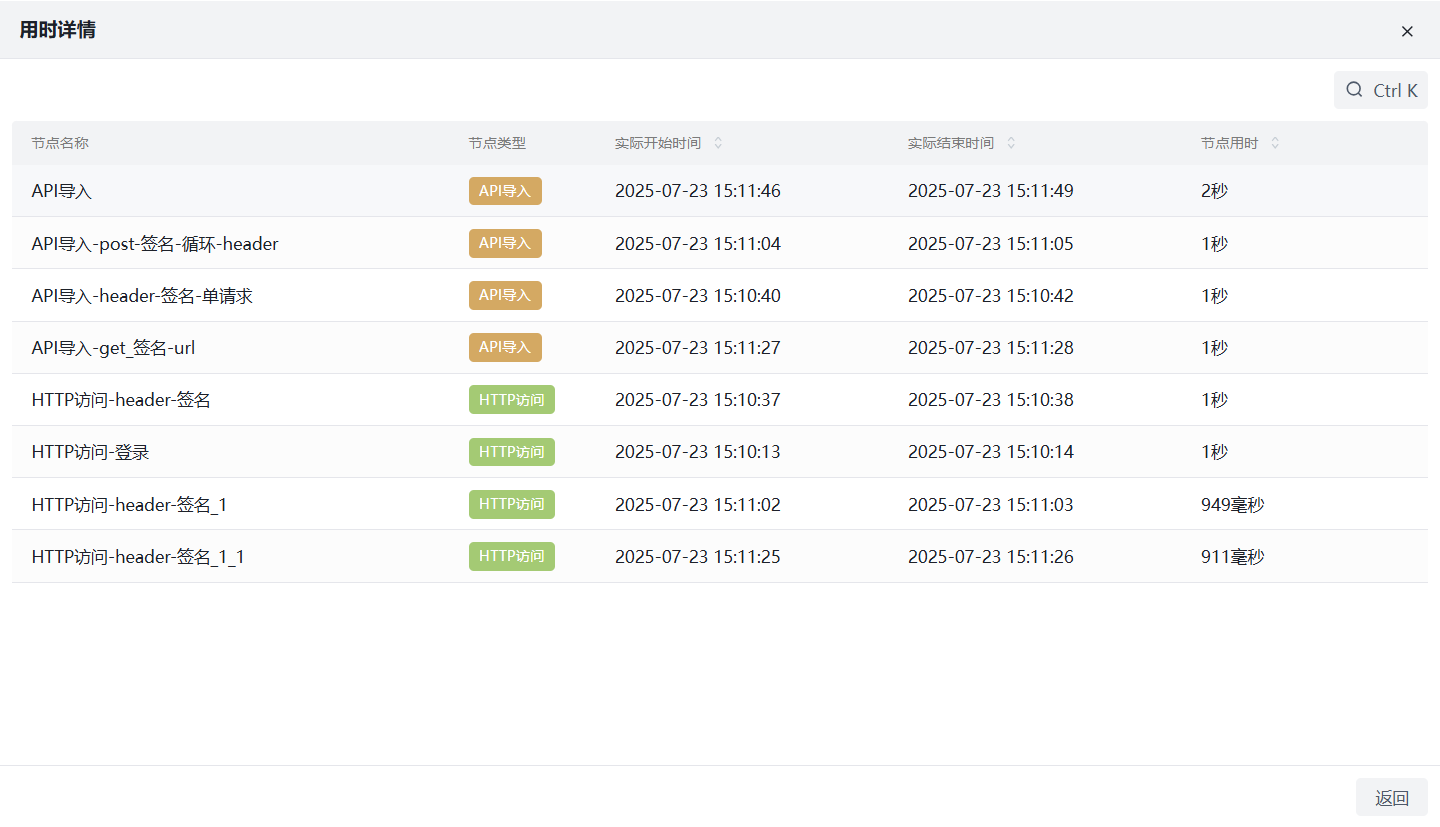Click start time 2025-07-23 15:11:46
The height and width of the screenshot is (827, 1440).
point(698,191)
